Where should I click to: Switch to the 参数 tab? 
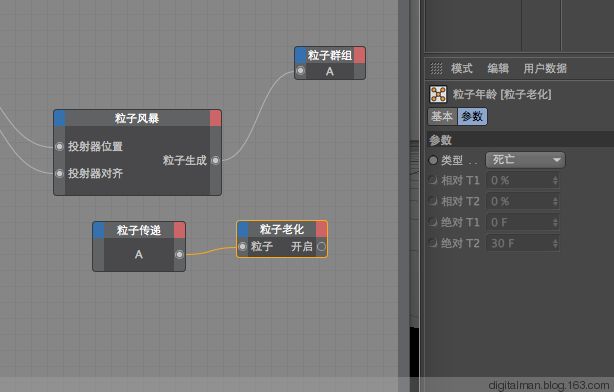(472, 116)
